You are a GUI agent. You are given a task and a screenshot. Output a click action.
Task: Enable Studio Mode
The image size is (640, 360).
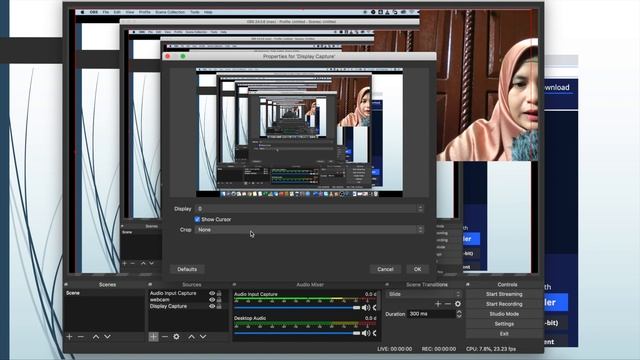coord(504,314)
